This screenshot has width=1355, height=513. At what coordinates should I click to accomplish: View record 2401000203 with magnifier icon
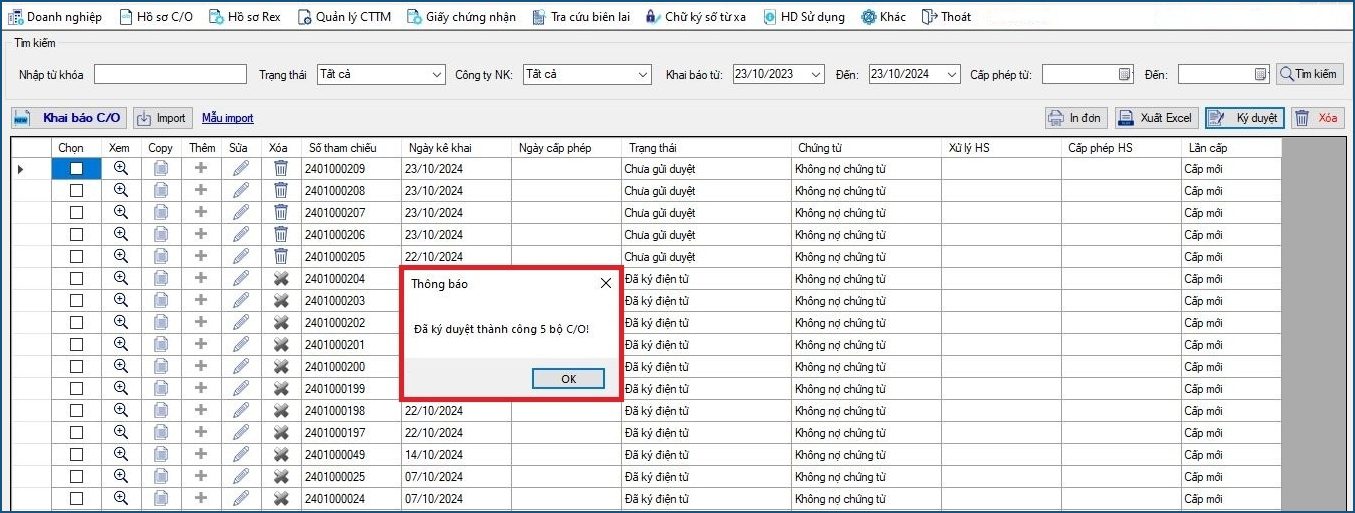click(121, 300)
